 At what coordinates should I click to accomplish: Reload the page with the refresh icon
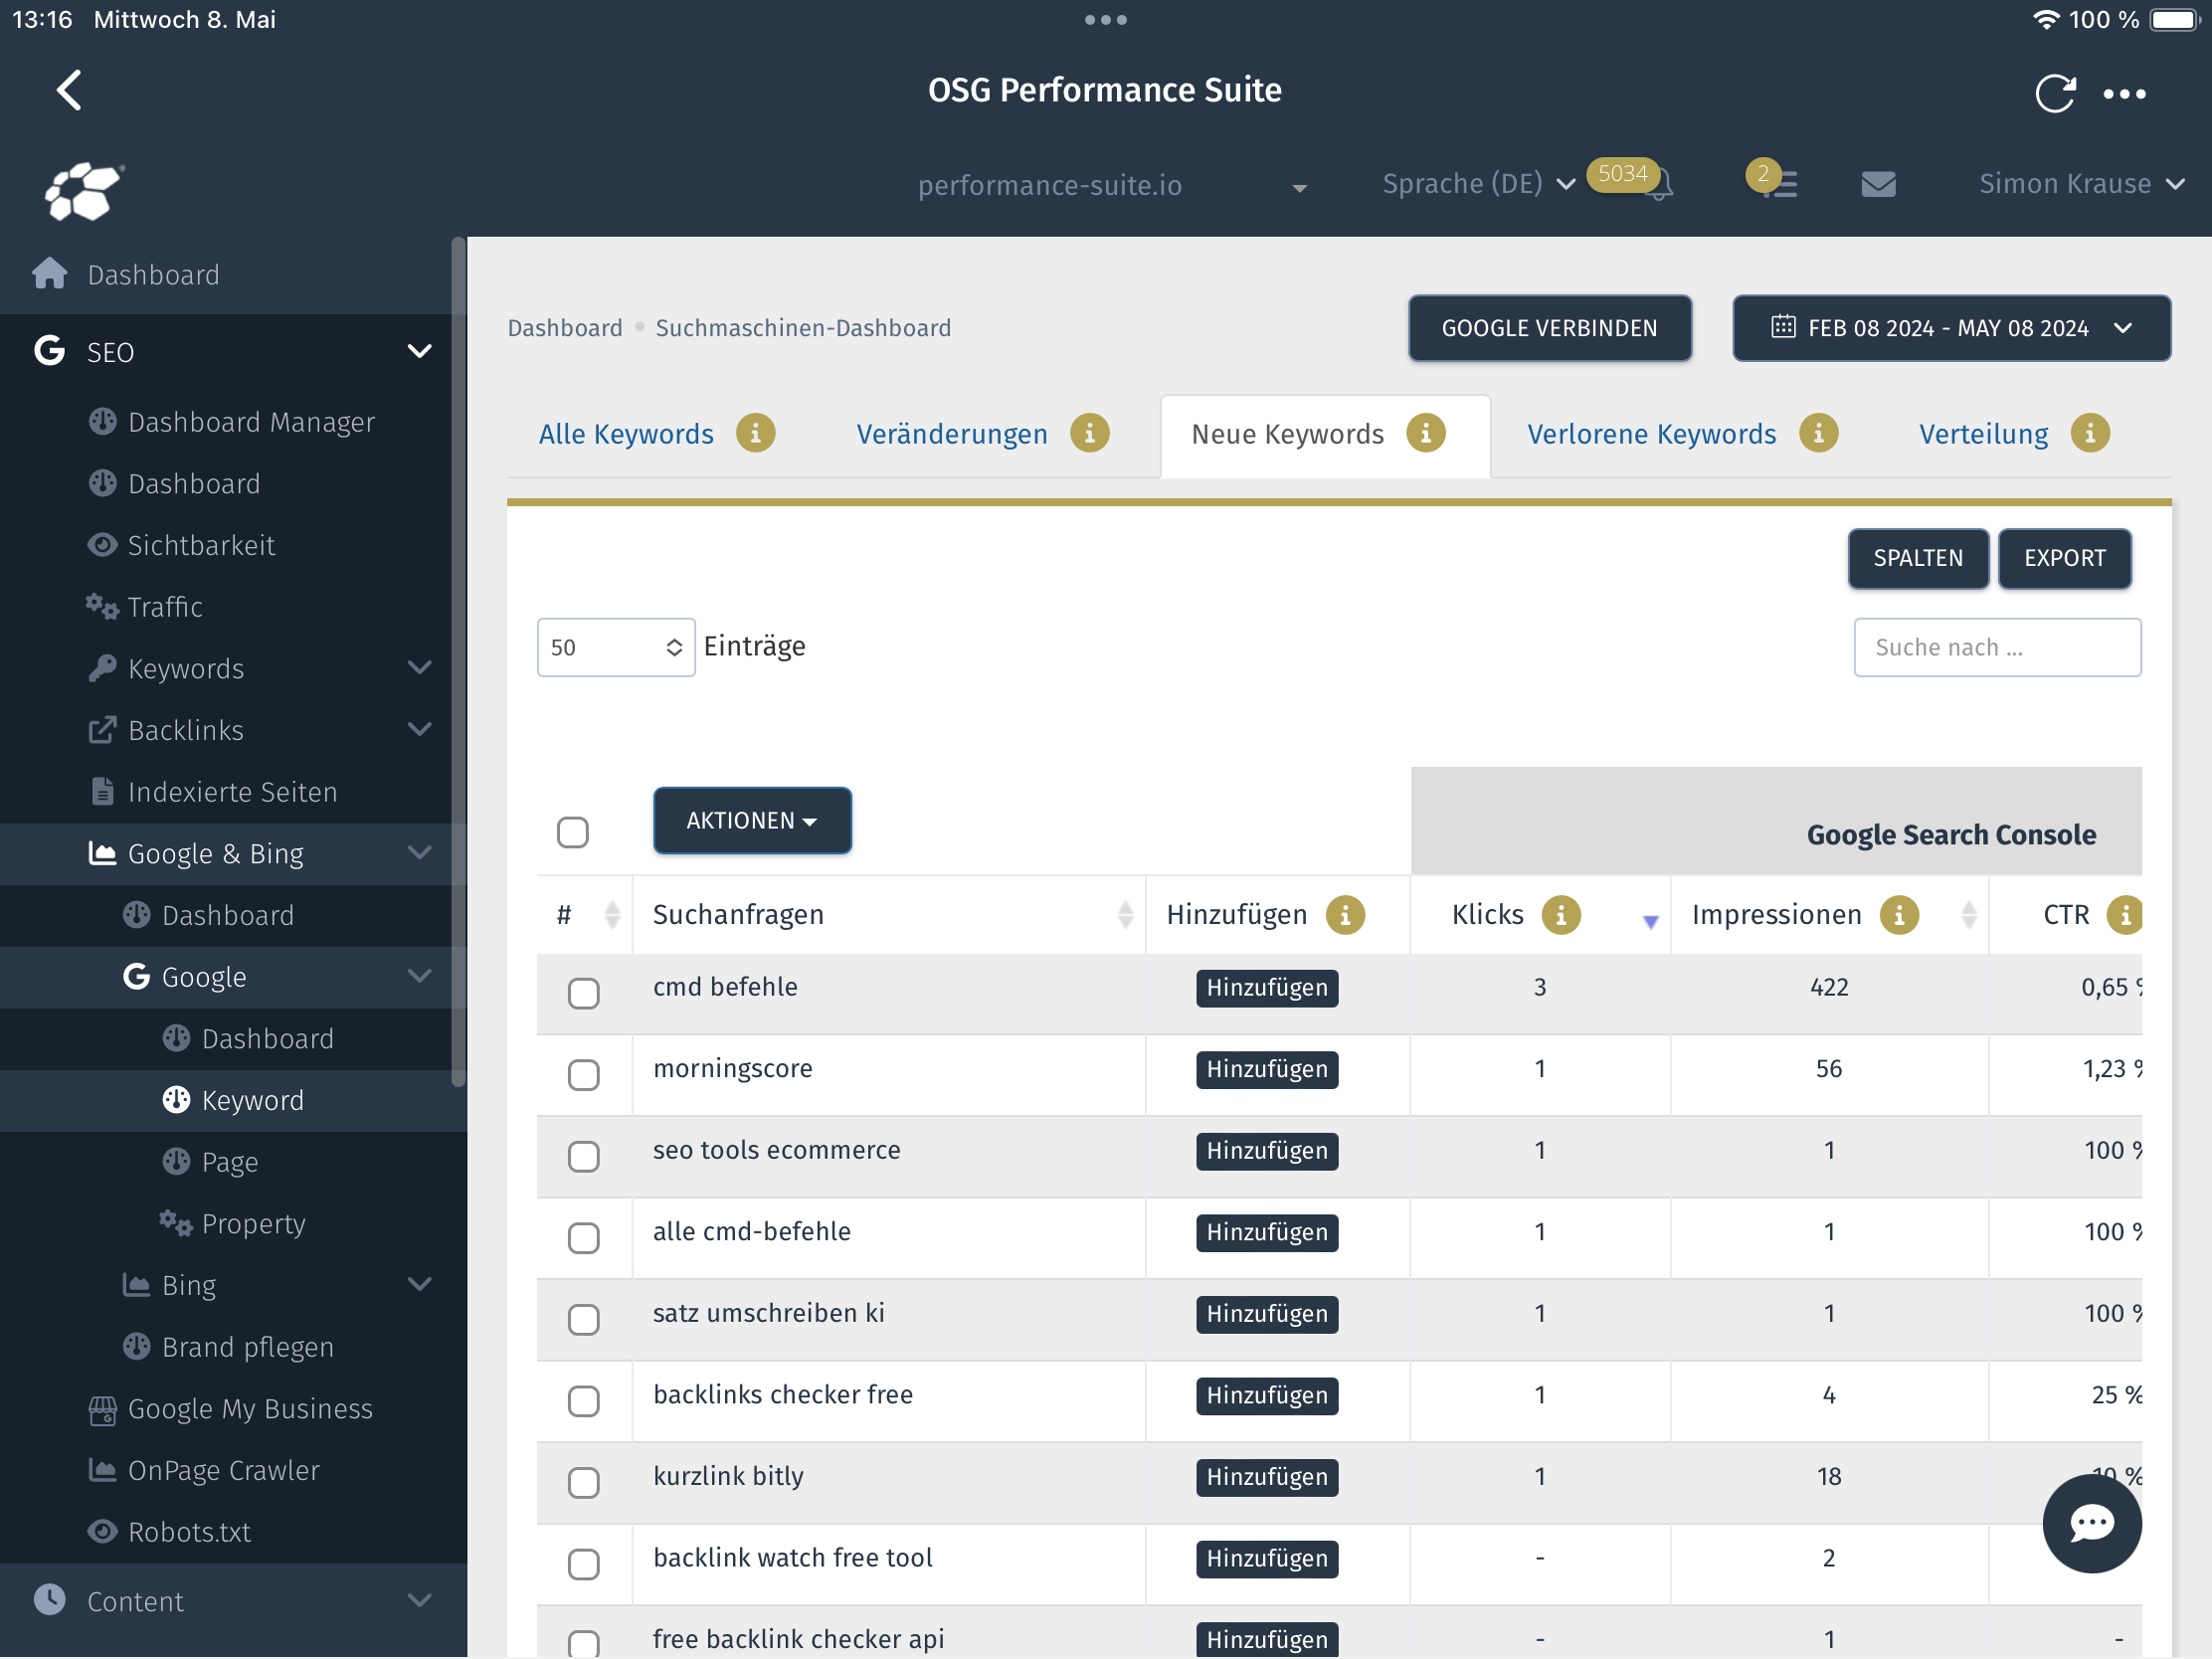[x=2054, y=93]
